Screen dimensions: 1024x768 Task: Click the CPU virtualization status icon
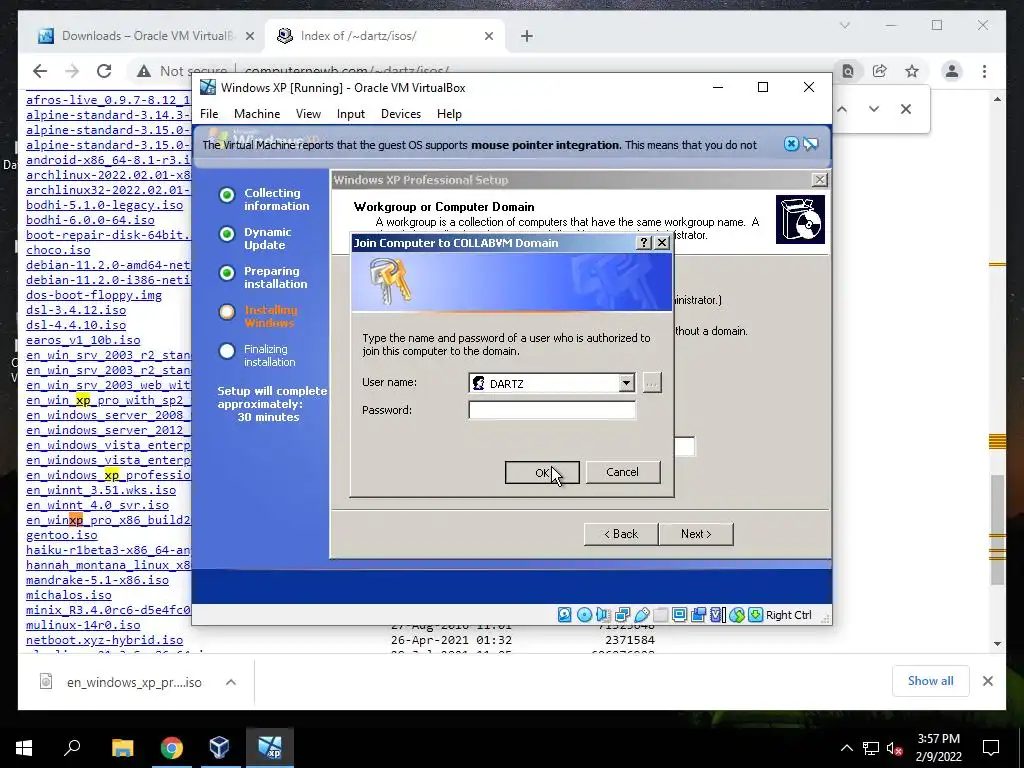coord(717,615)
